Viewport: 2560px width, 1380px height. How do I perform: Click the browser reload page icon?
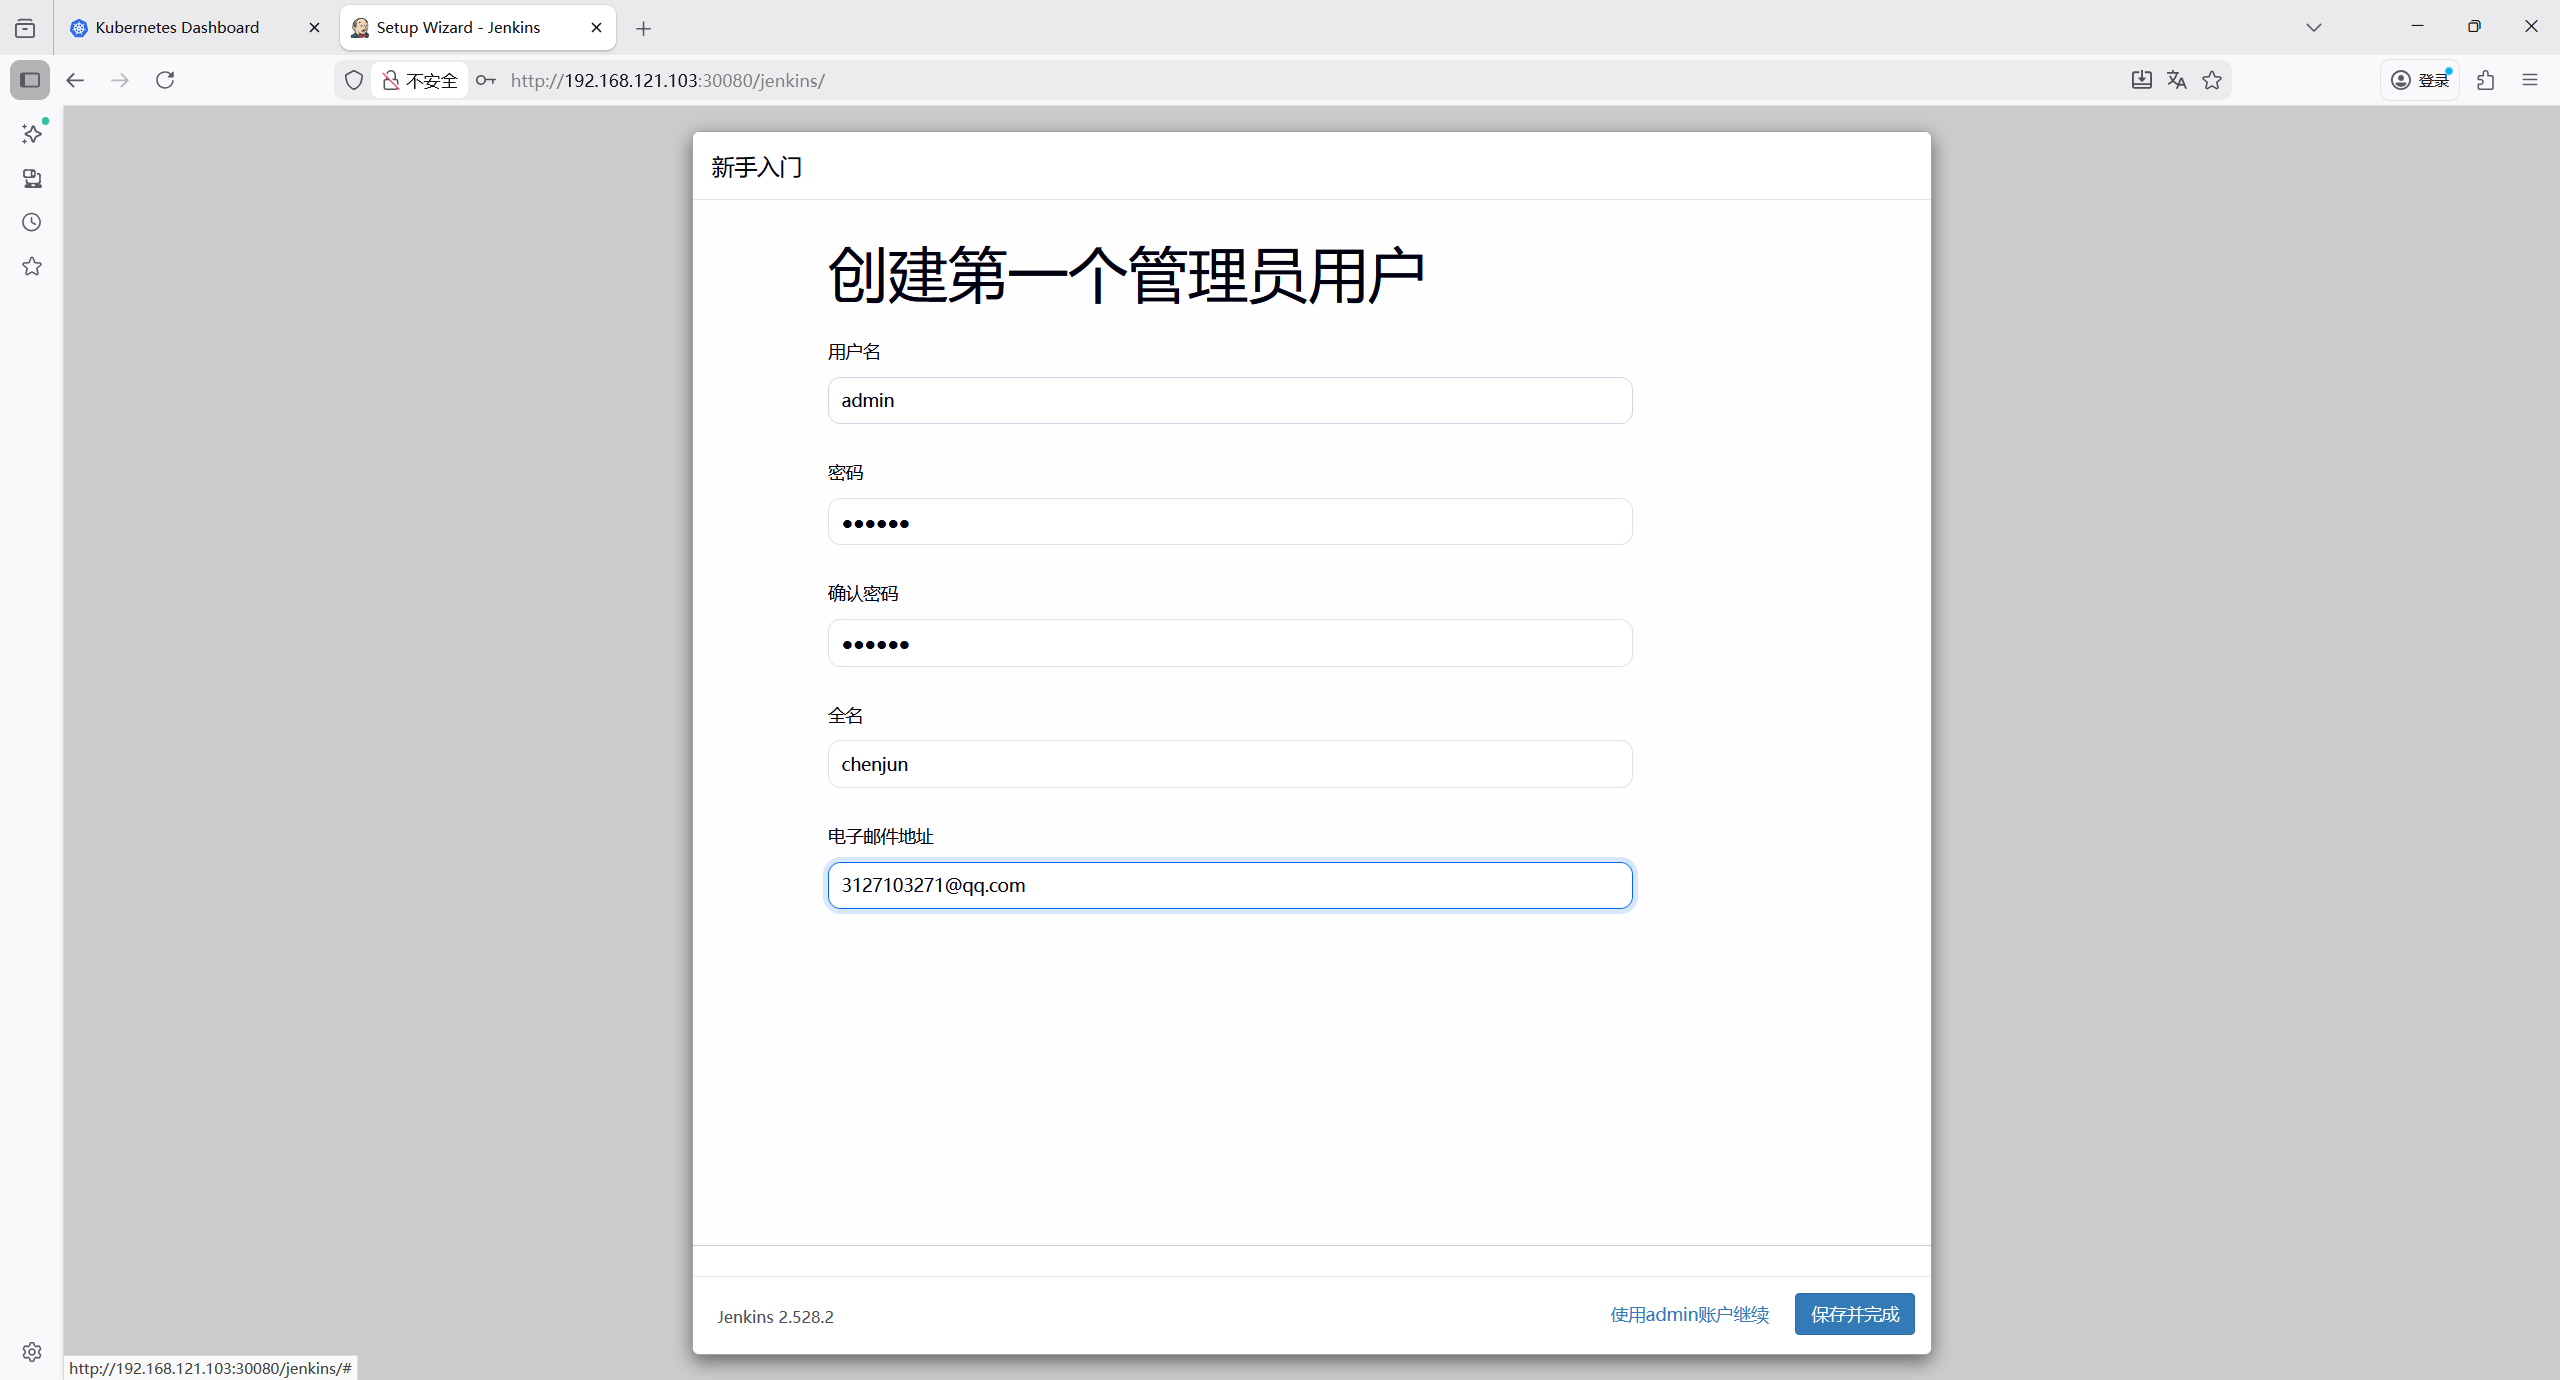click(x=165, y=80)
